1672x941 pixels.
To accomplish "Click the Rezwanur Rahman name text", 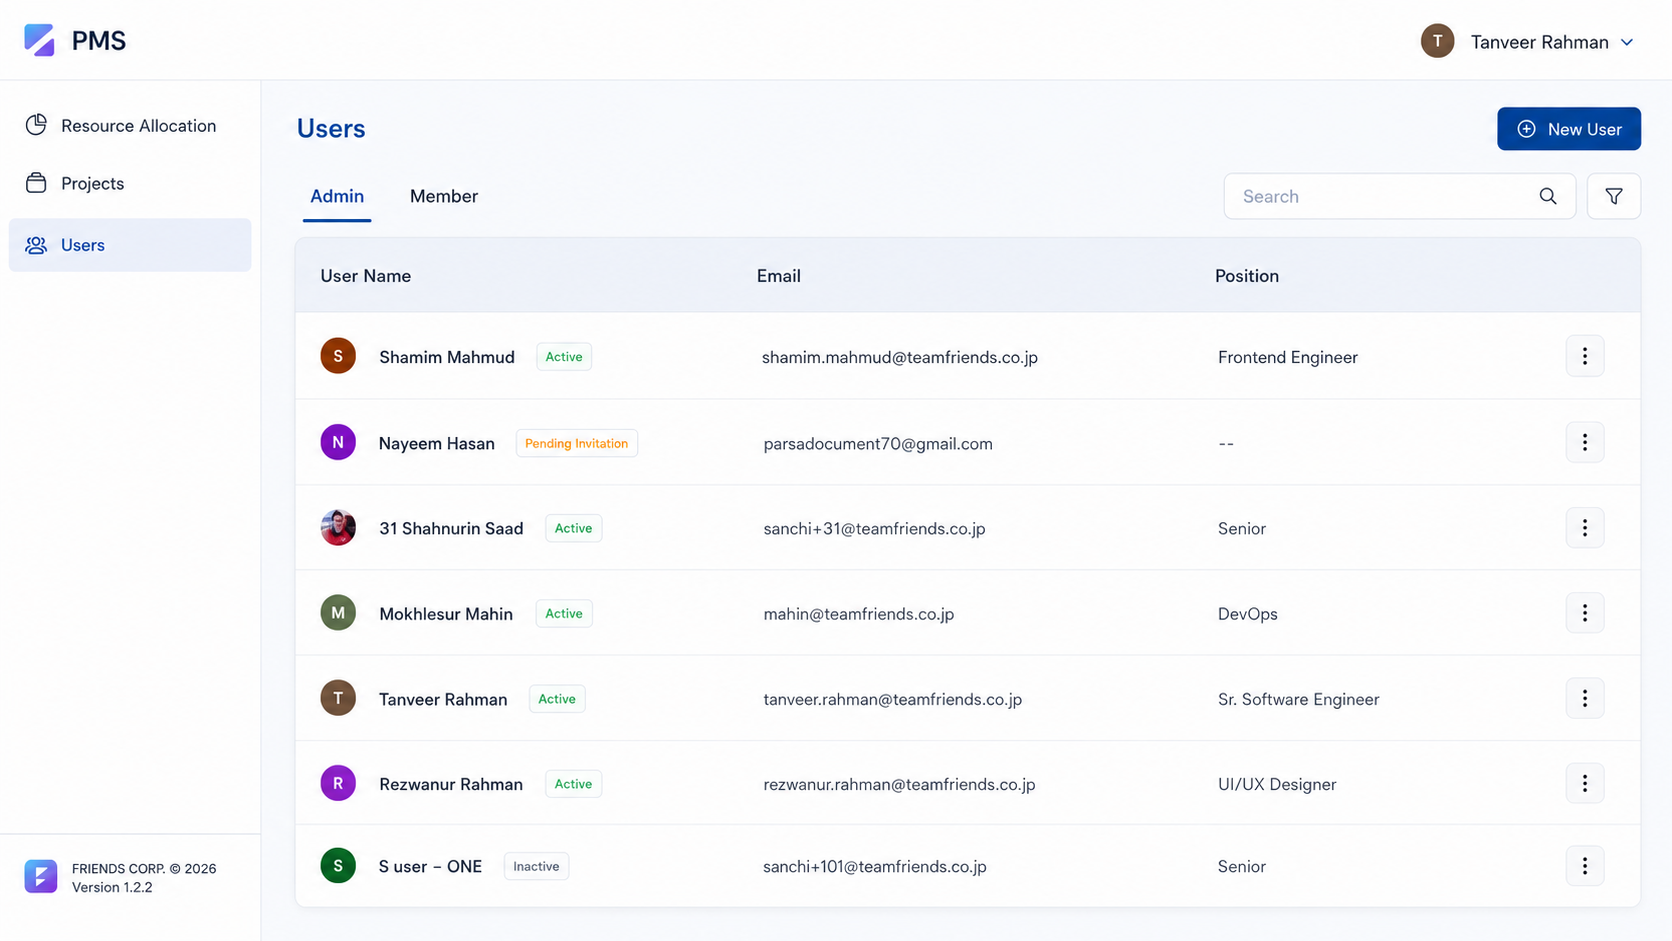I will tap(451, 784).
